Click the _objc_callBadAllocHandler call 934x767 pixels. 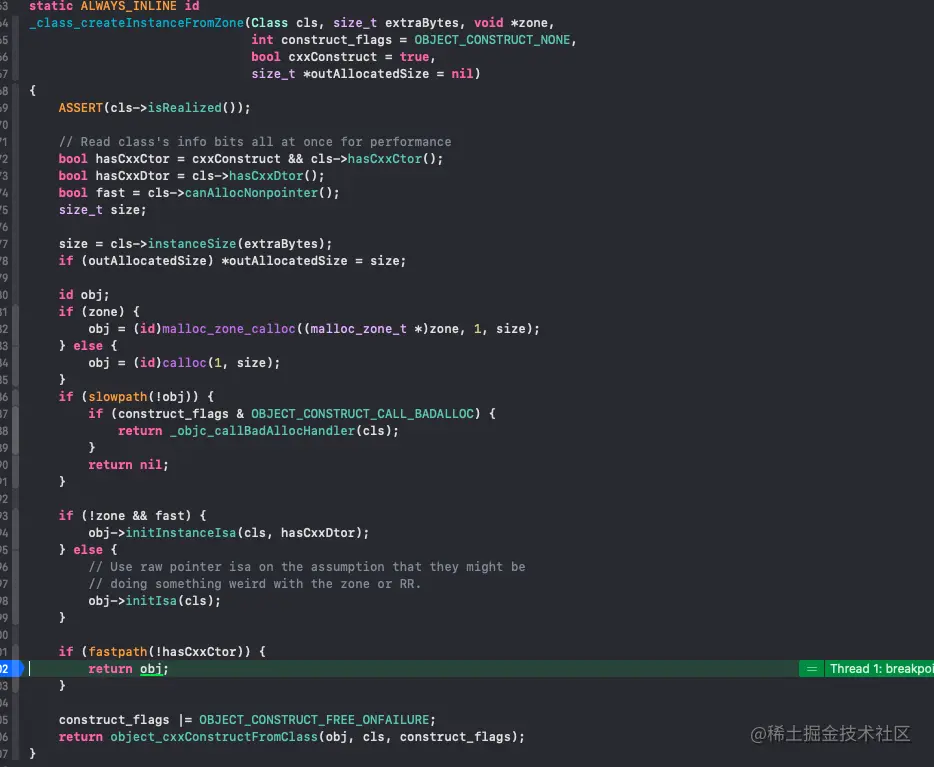263,431
